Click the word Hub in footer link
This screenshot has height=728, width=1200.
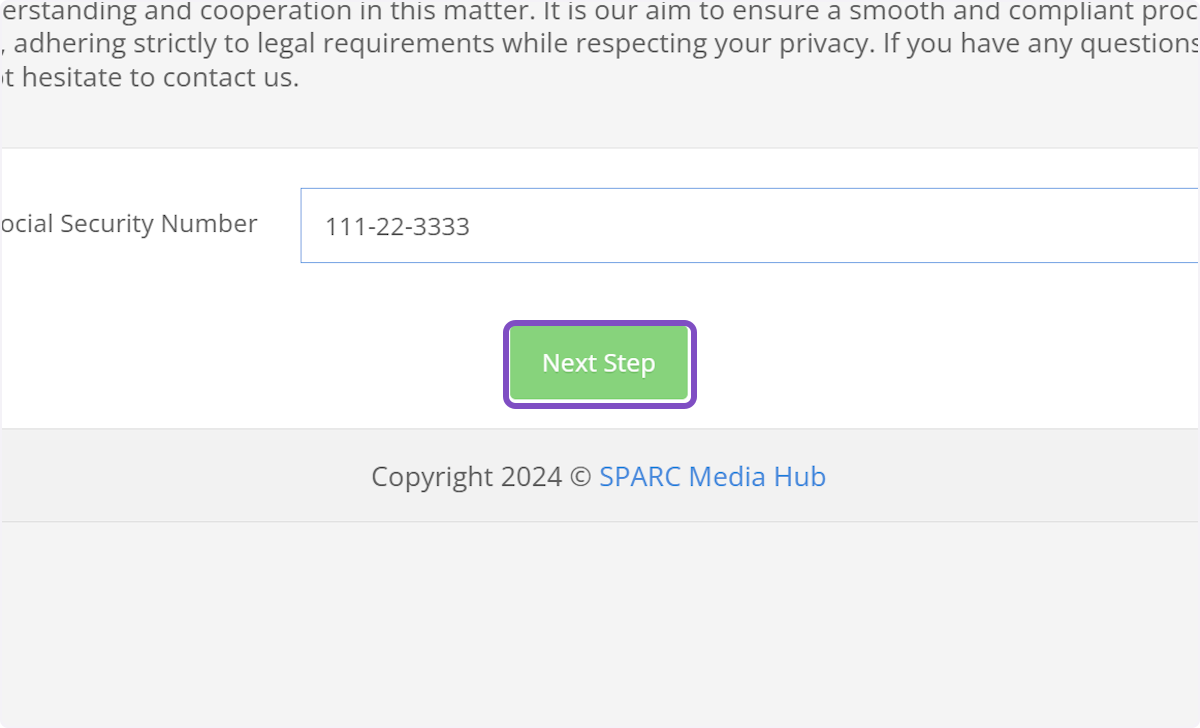[x=800, y=477]
